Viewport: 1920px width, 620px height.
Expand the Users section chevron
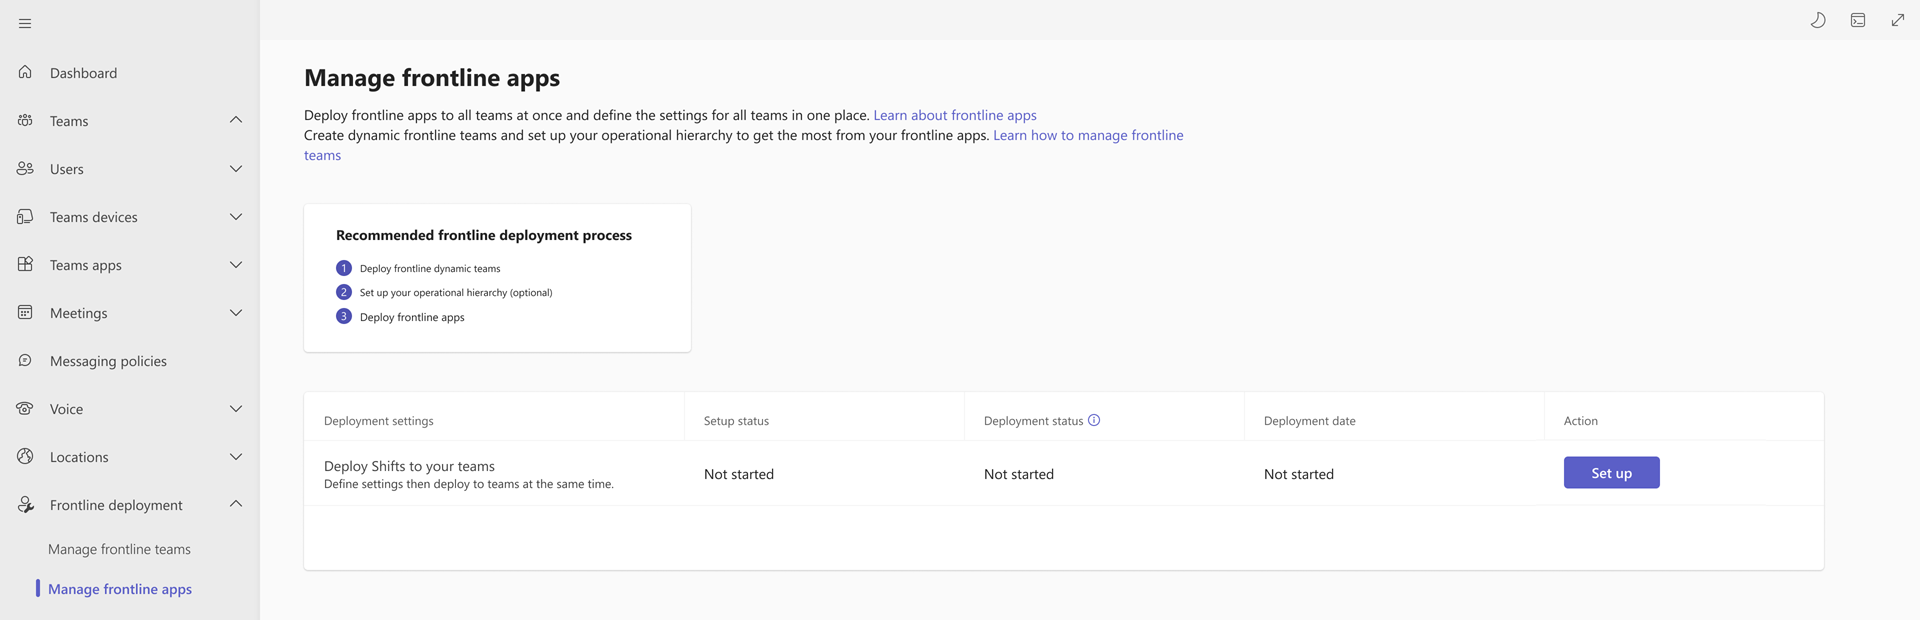pyautogui.click(x=236, y=168)
